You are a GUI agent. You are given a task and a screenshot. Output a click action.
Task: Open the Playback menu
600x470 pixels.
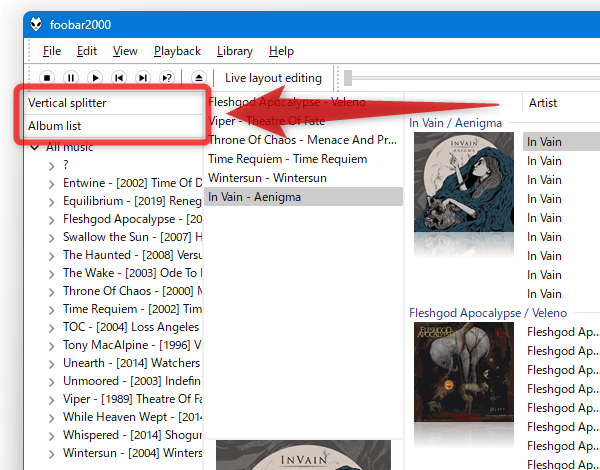pos(177,51)
